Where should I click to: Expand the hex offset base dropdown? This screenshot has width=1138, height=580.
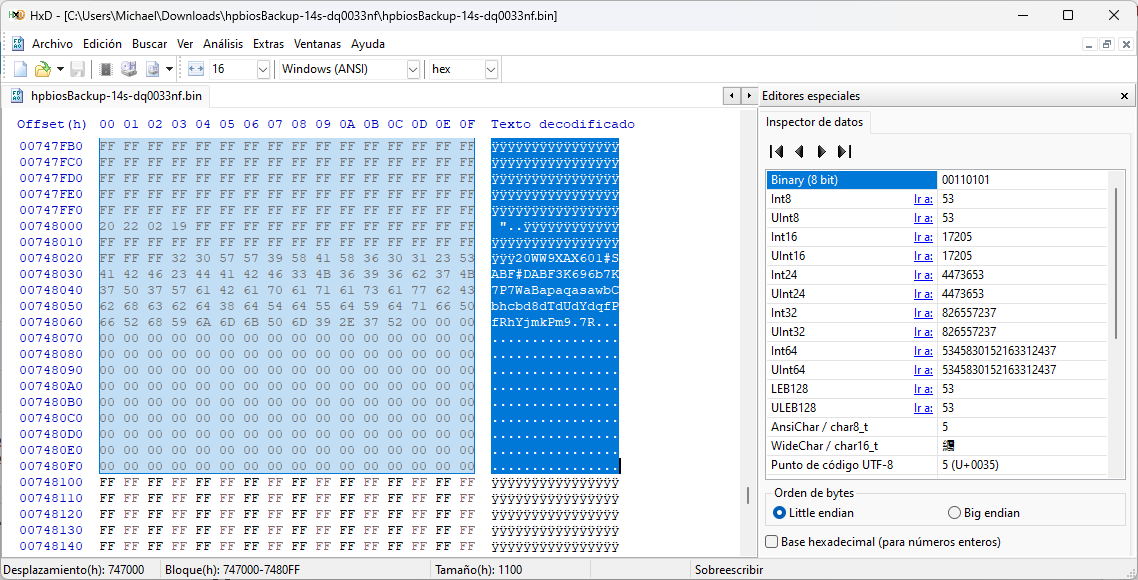(x=491, y=69)
